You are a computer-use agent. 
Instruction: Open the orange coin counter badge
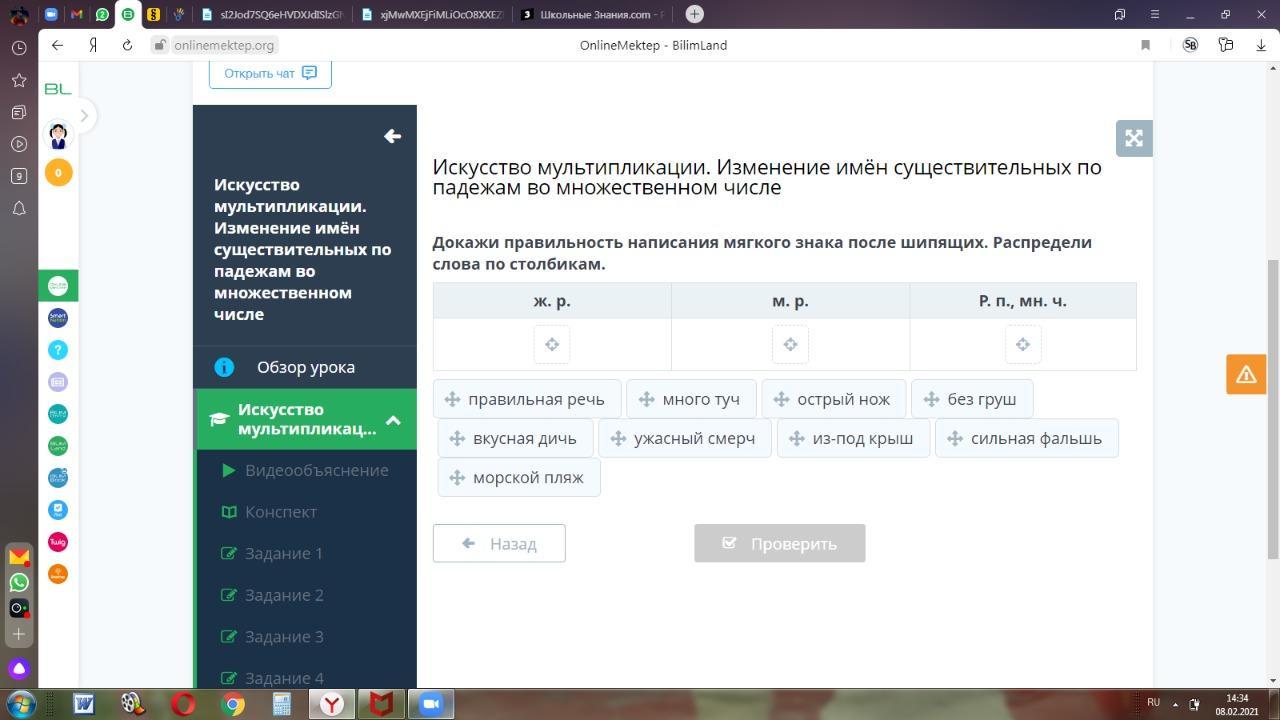pos(58,173)
